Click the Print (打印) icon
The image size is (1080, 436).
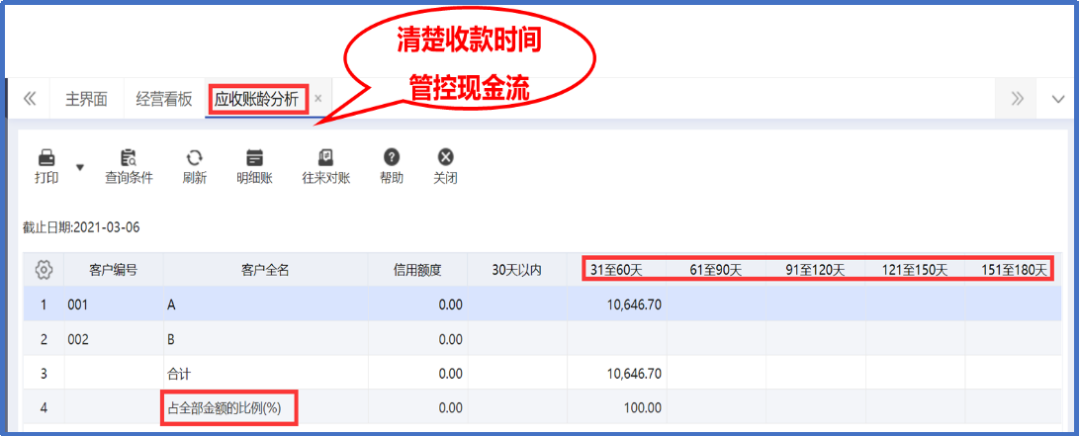[x=46, y=158]
